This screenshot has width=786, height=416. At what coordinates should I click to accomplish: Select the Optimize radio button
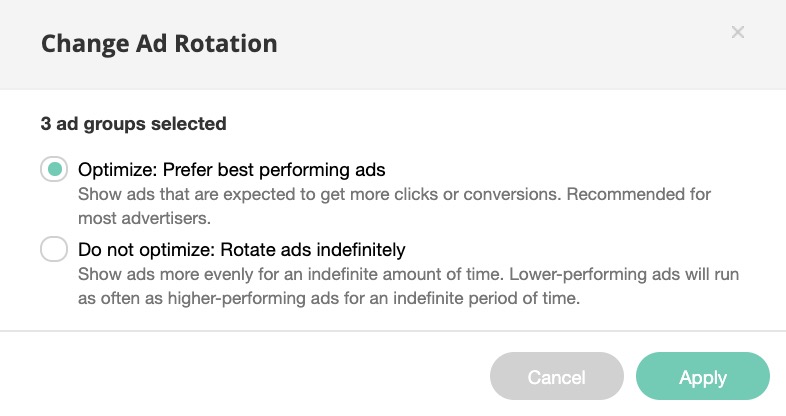(54, 169)
